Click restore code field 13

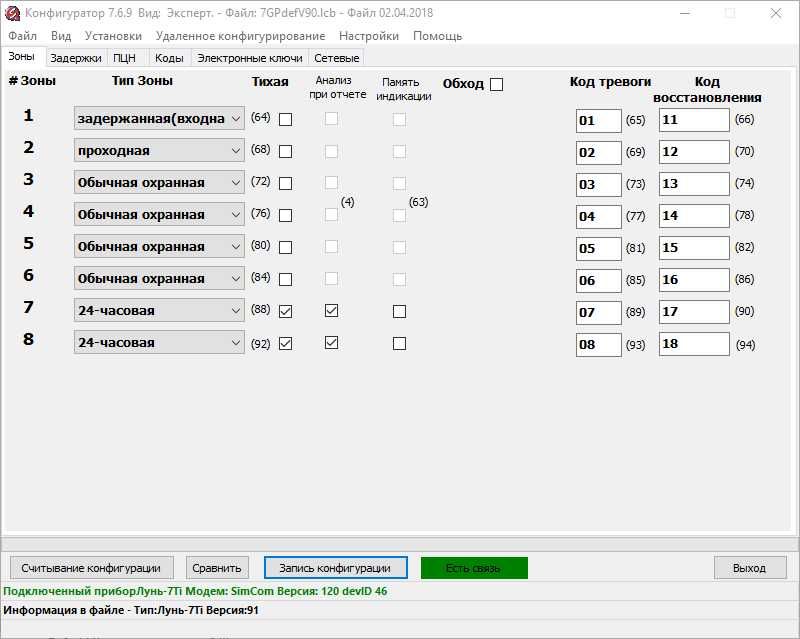click(x=694, y=184)
